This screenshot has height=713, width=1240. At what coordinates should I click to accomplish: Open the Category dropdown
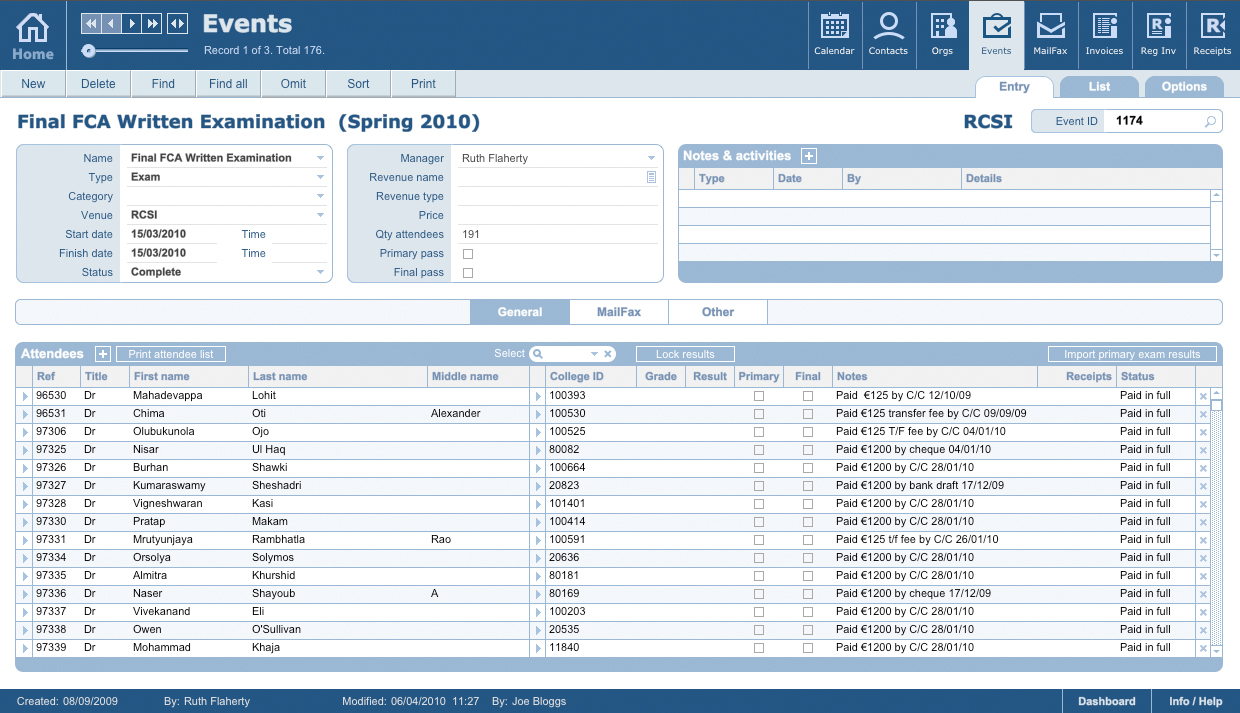pyautogui.click(x=320, y=196)
